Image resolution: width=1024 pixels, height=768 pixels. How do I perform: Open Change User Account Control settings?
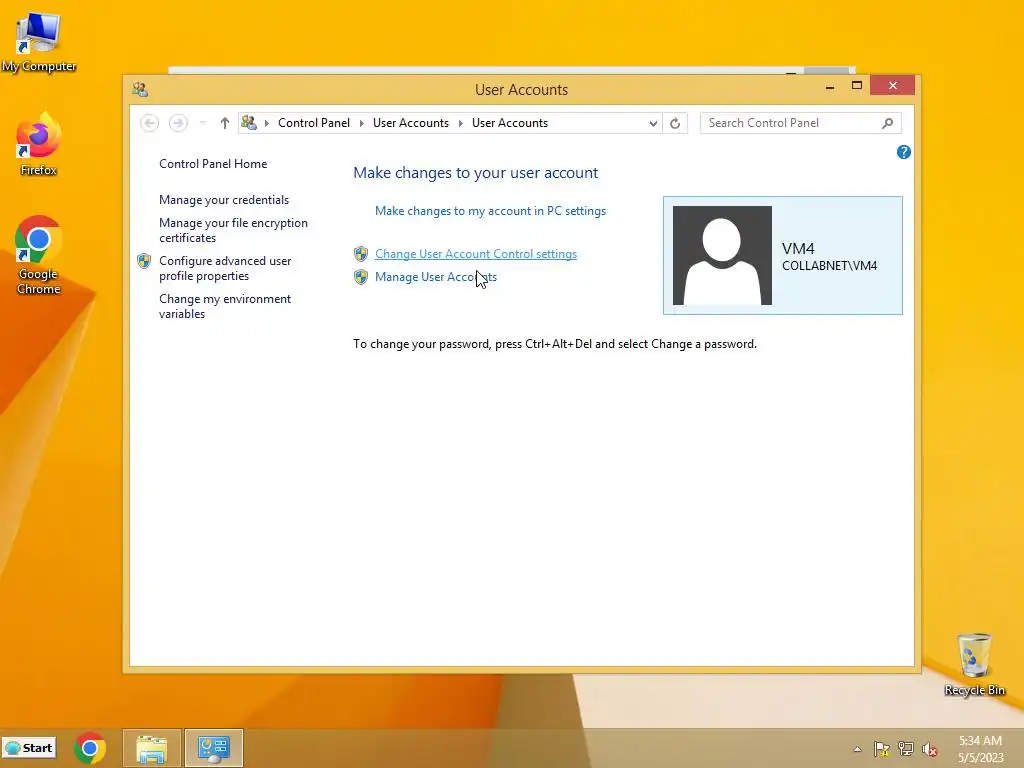476,254
